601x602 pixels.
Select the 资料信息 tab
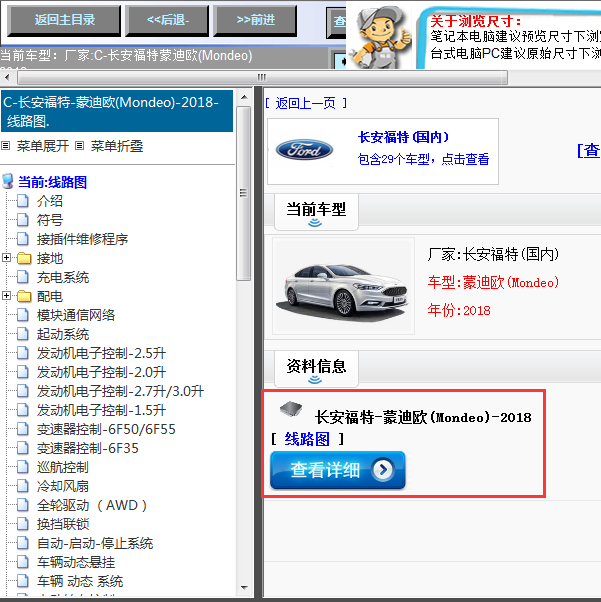coord(316,369)
